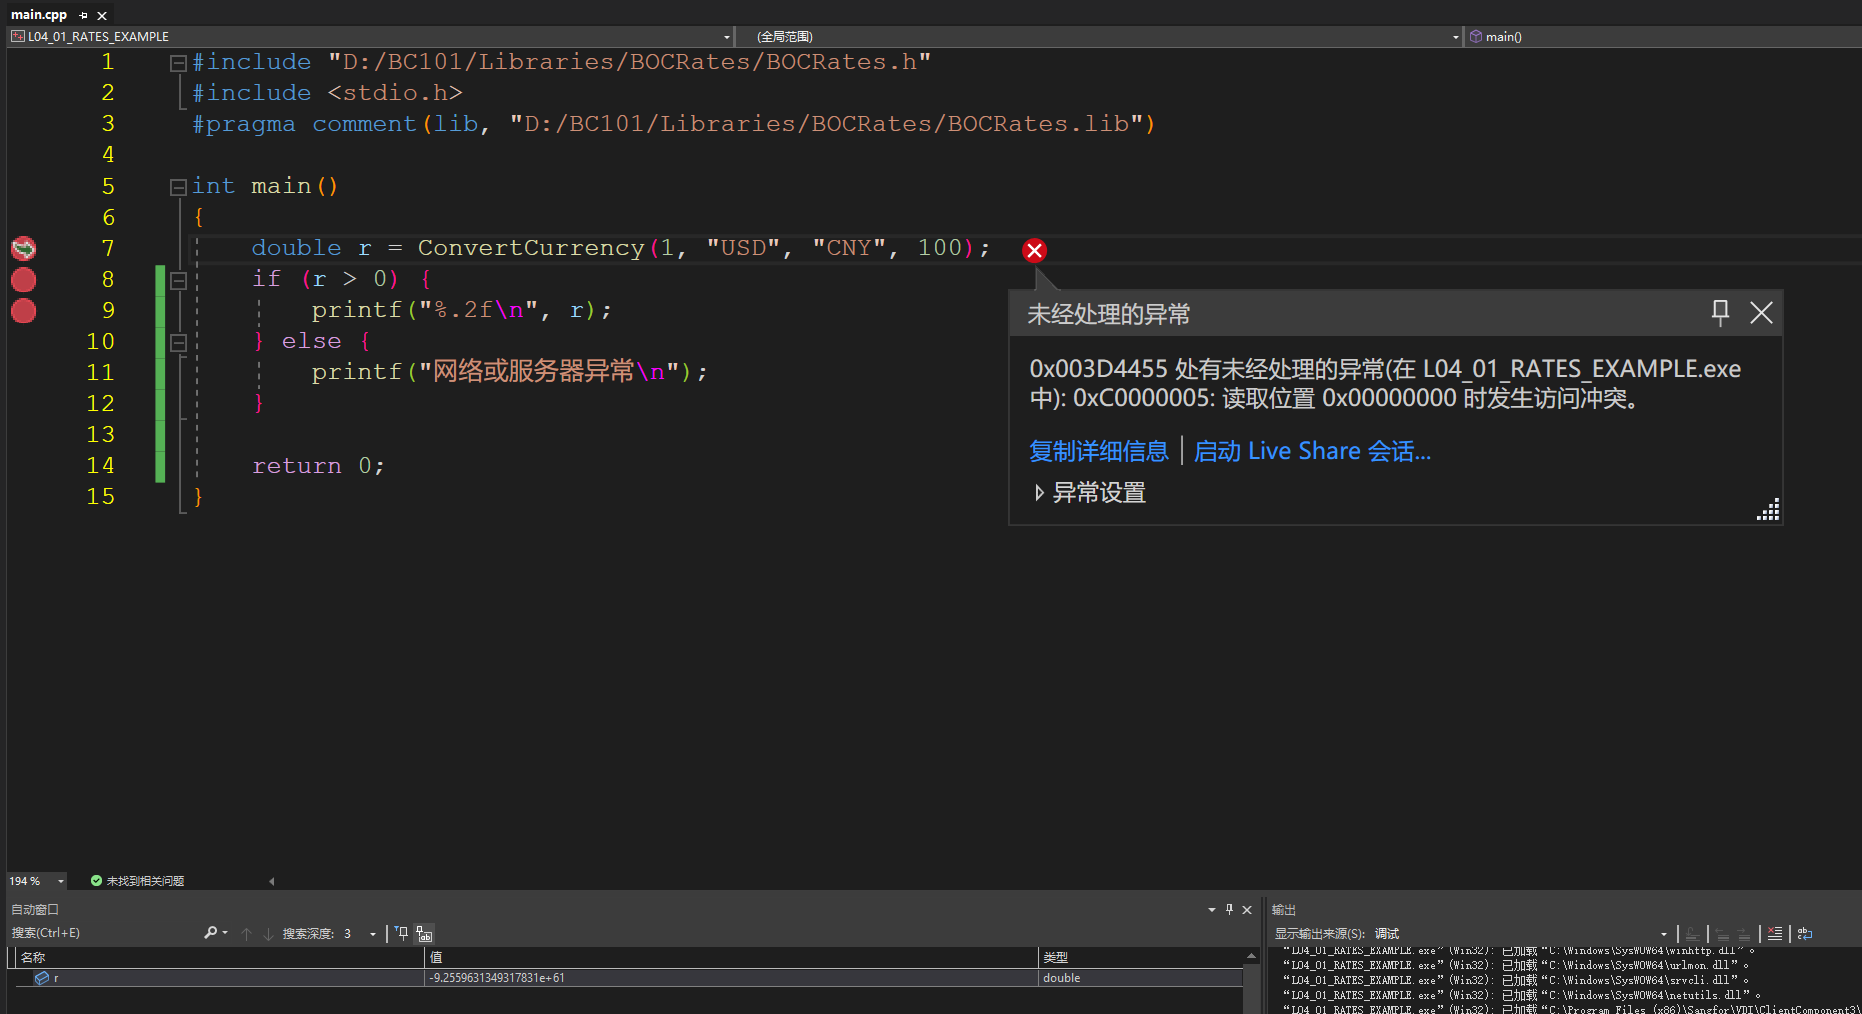The height and width of the screenshot is (1014, 1862).
Task: Click the resize grip of the exception popup
Action: (x=1768, y=510)
